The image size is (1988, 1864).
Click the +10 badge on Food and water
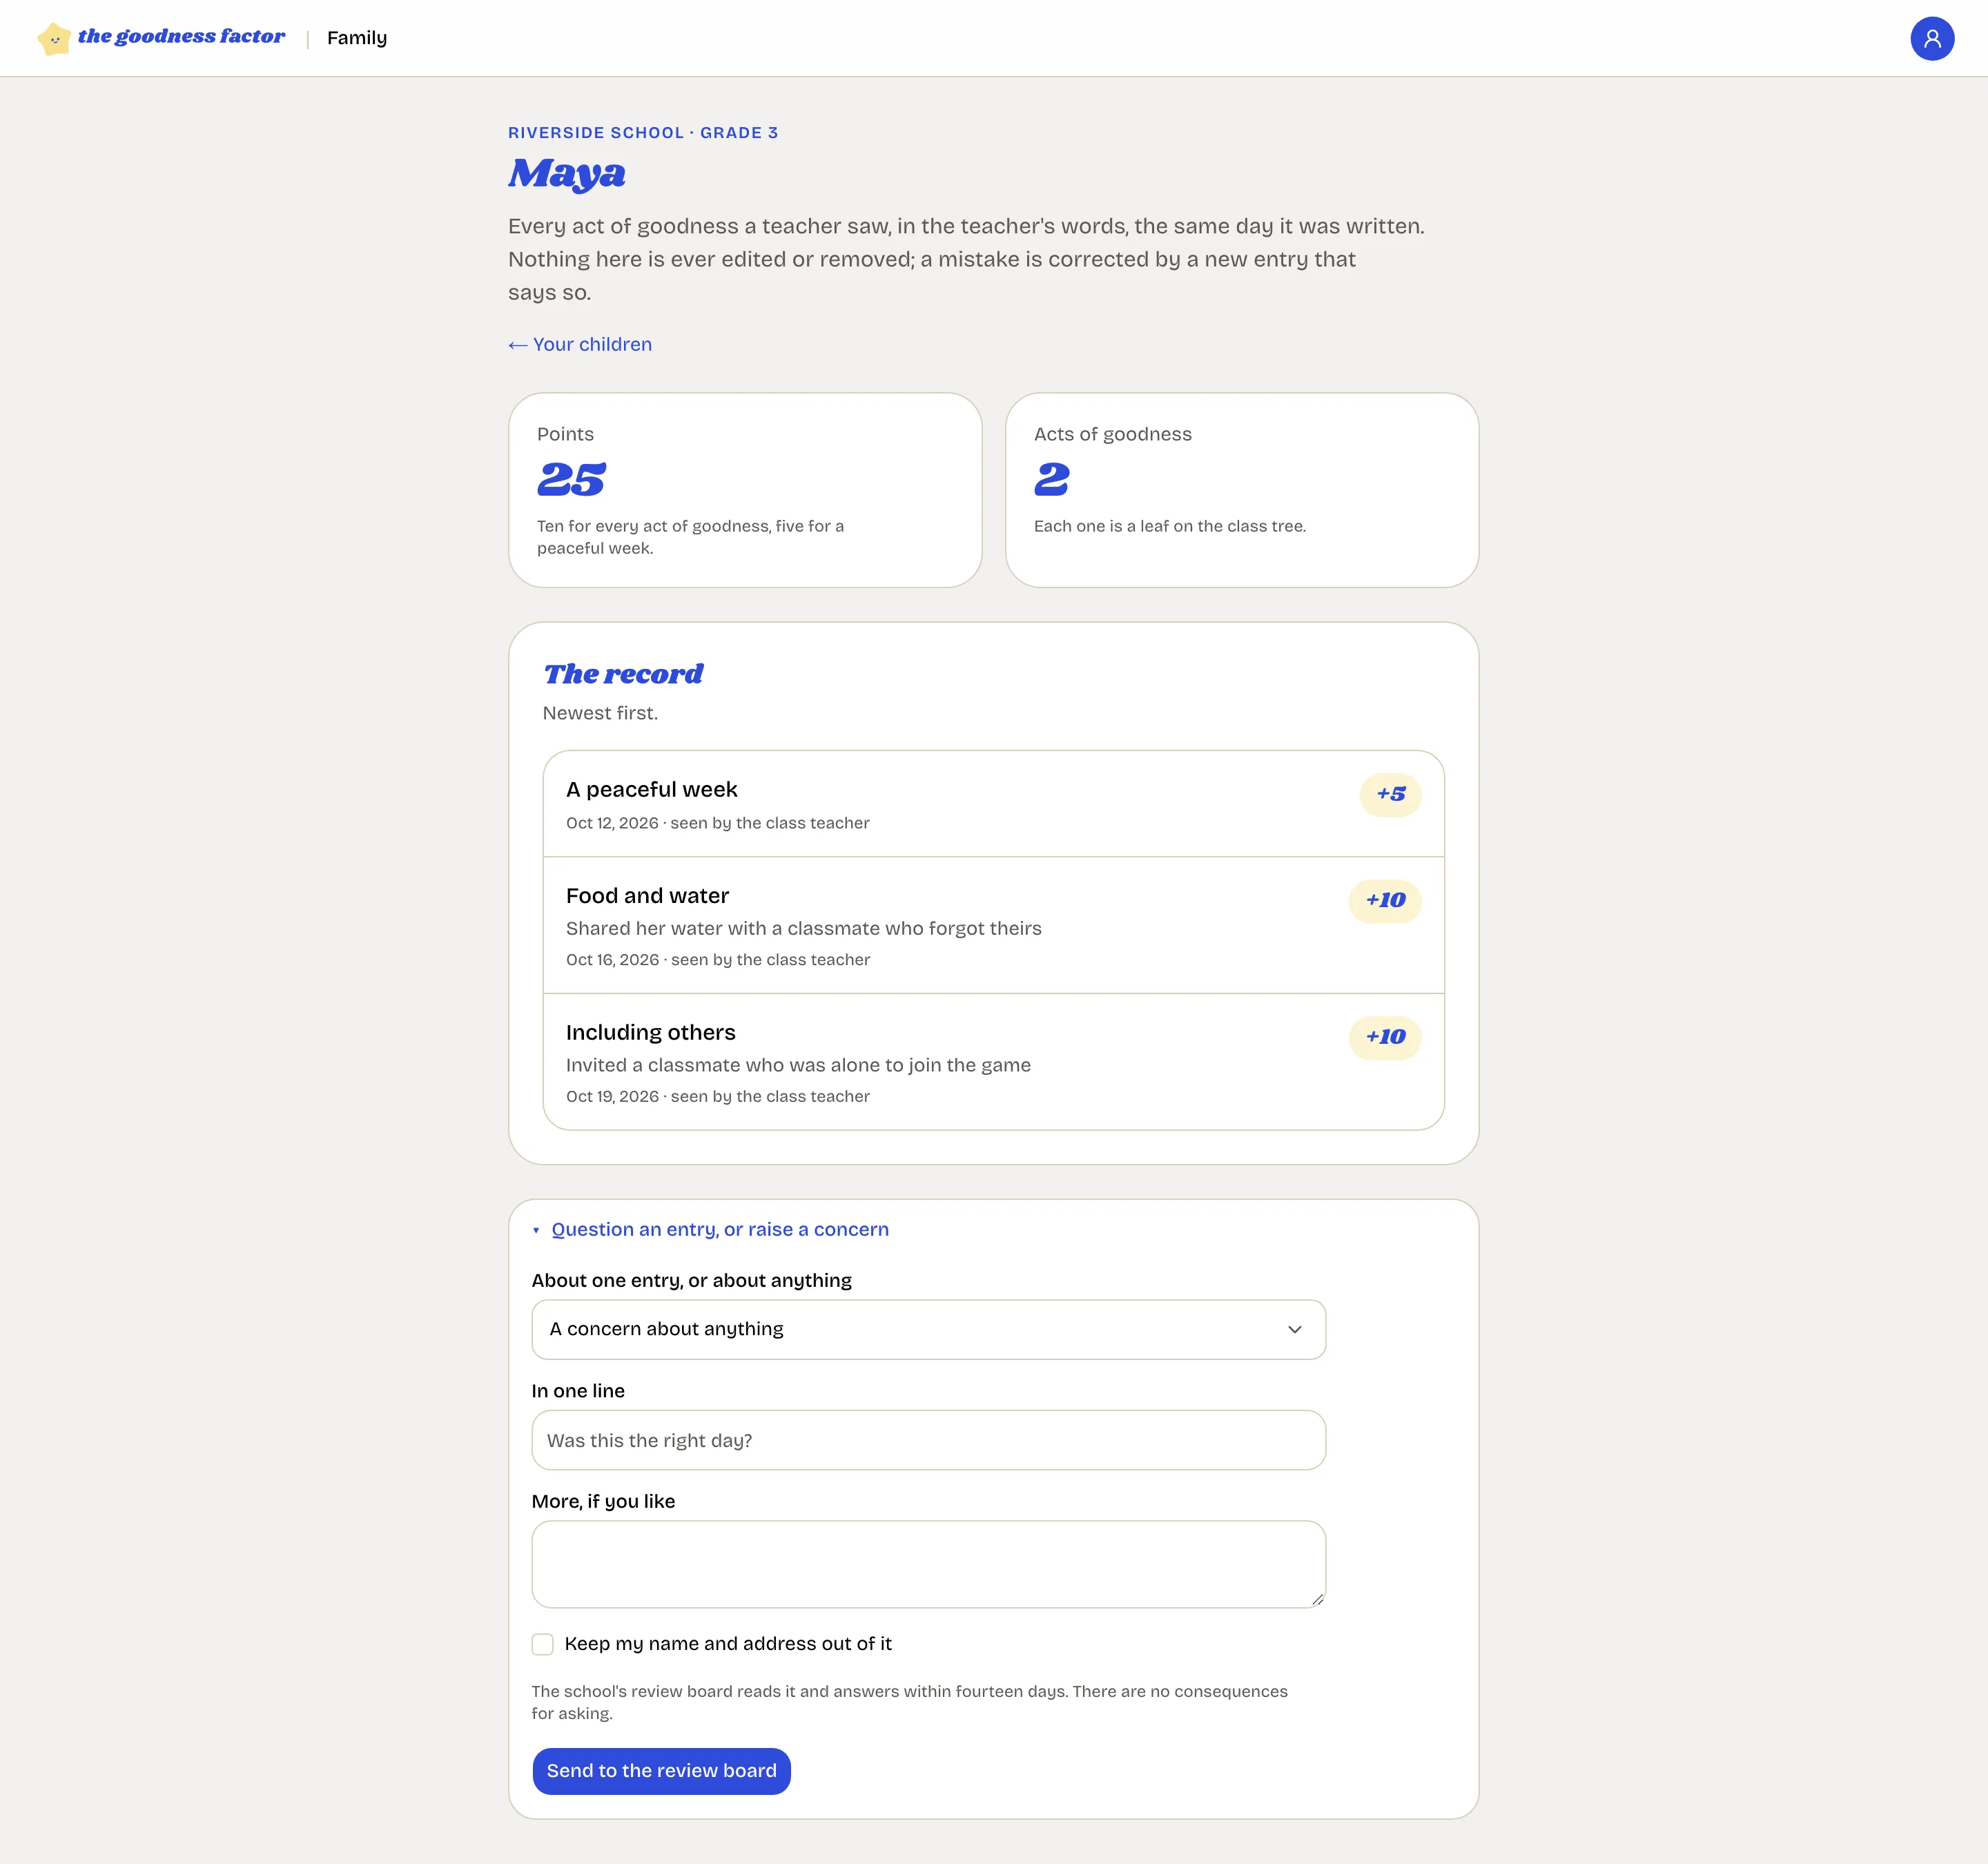(1385, 900)
